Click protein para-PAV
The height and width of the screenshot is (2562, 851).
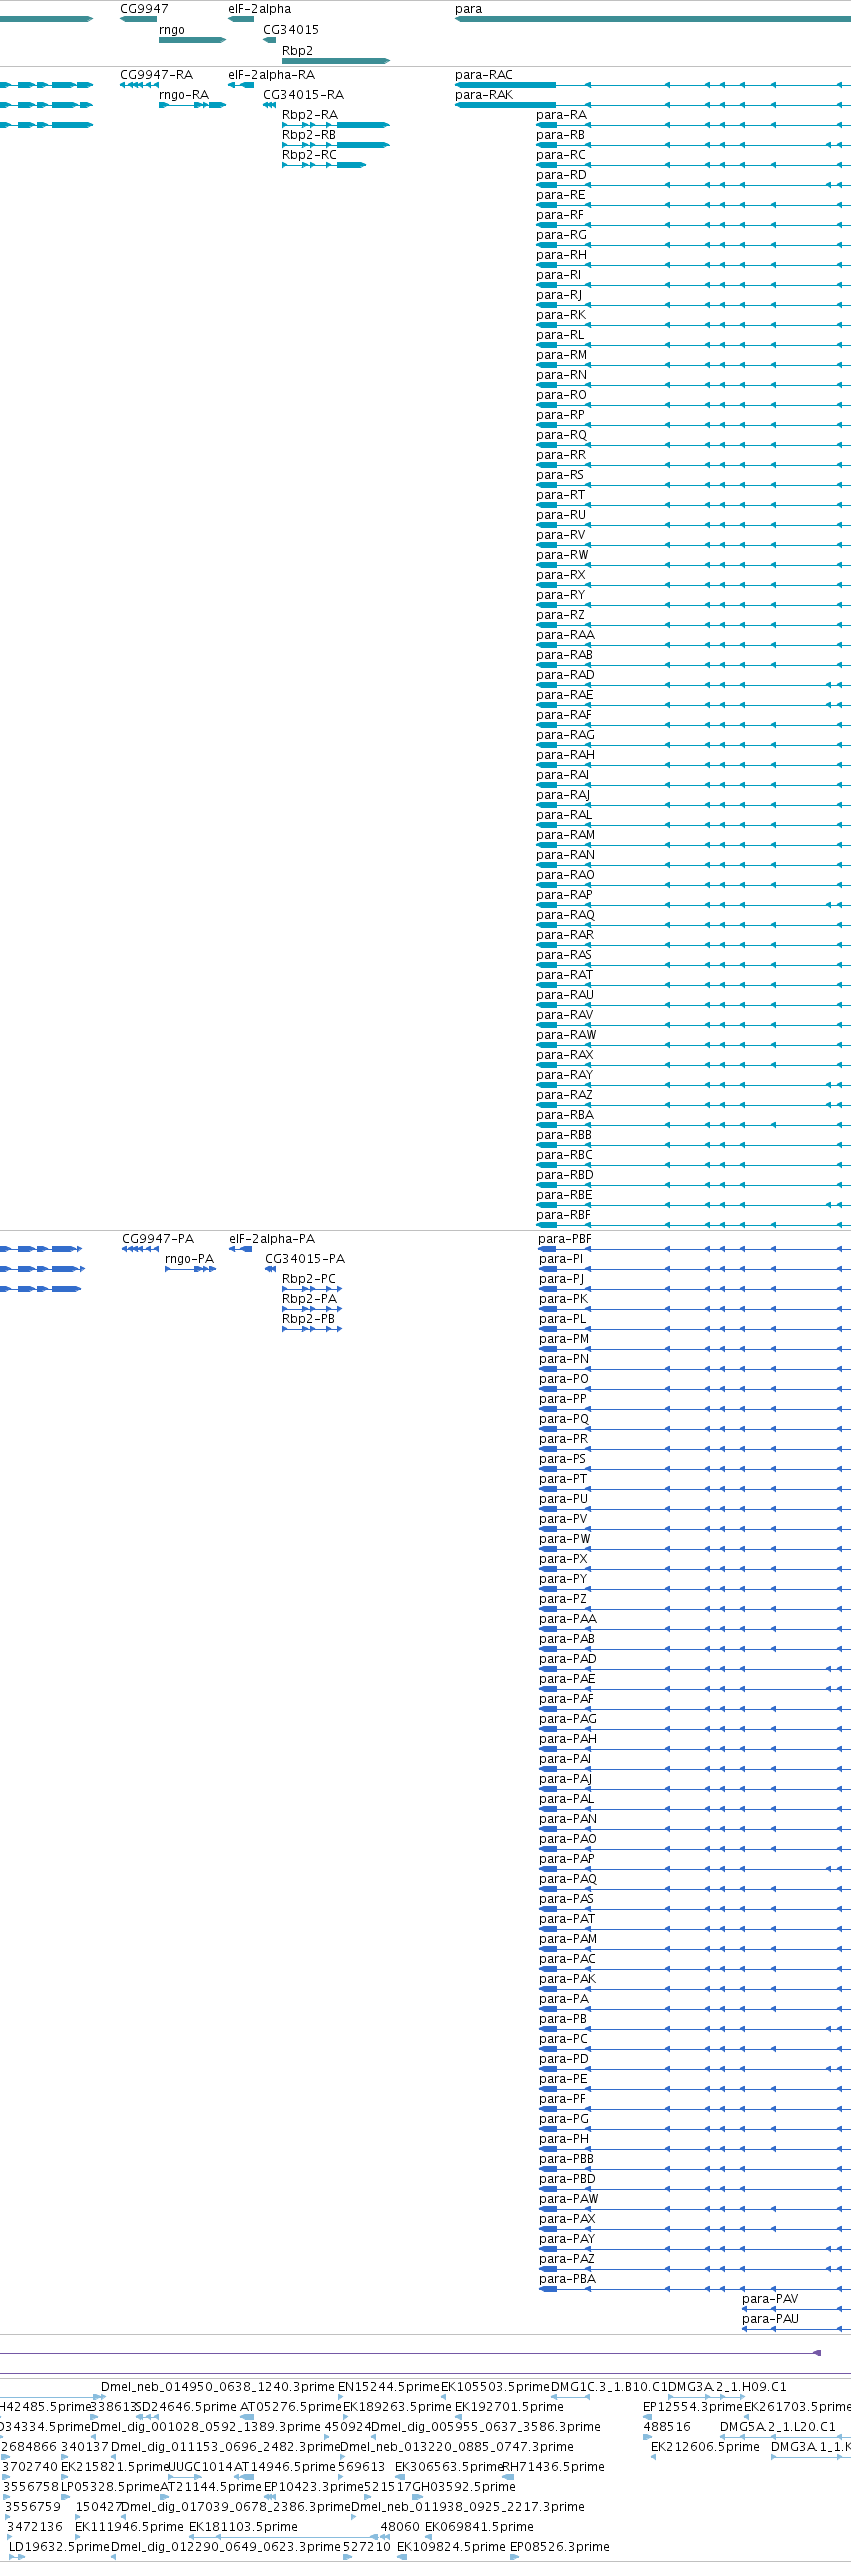tap(770, 2299)
